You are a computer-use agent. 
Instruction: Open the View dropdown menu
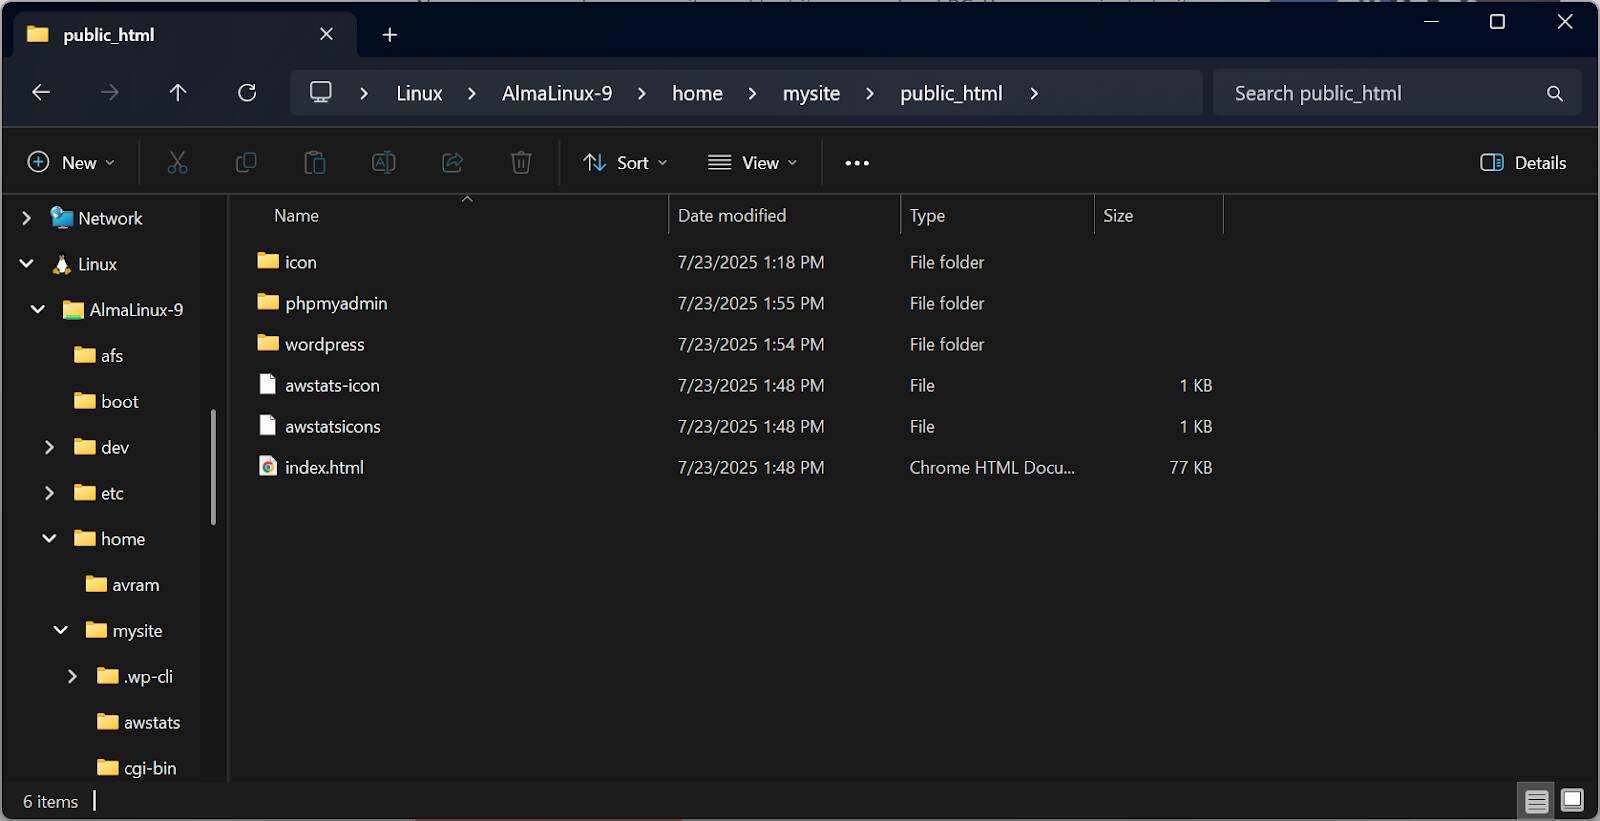(x=753, y=162)
